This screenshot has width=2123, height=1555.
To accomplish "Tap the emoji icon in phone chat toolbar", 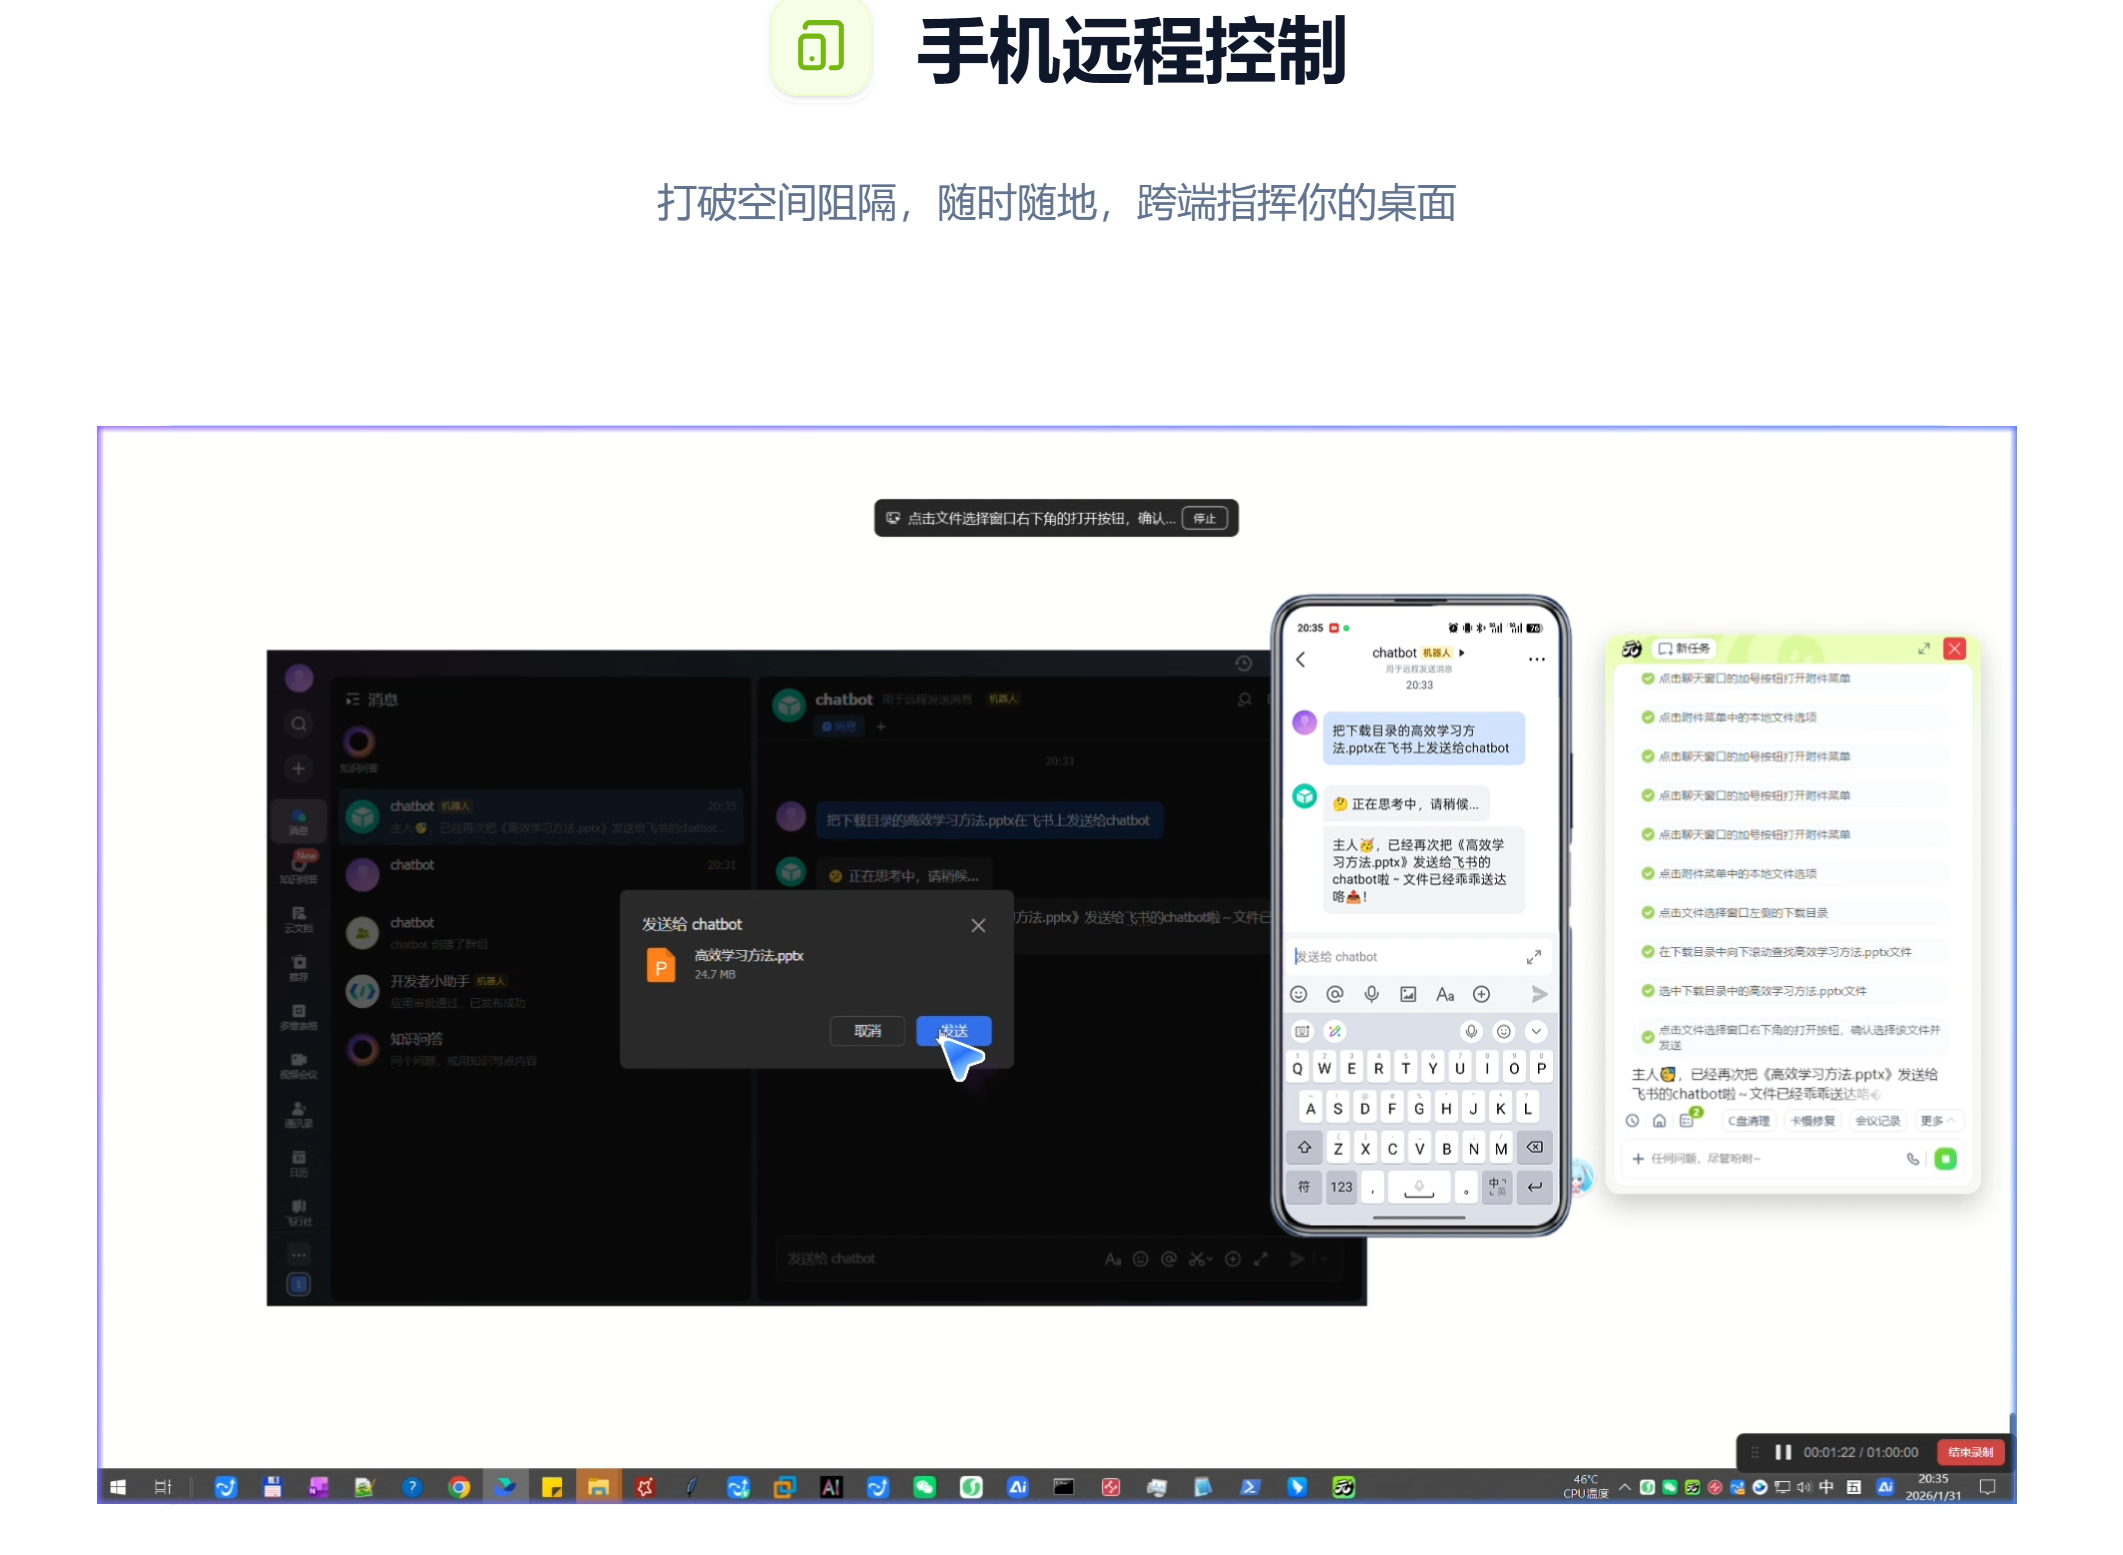I will [1298, 994].
